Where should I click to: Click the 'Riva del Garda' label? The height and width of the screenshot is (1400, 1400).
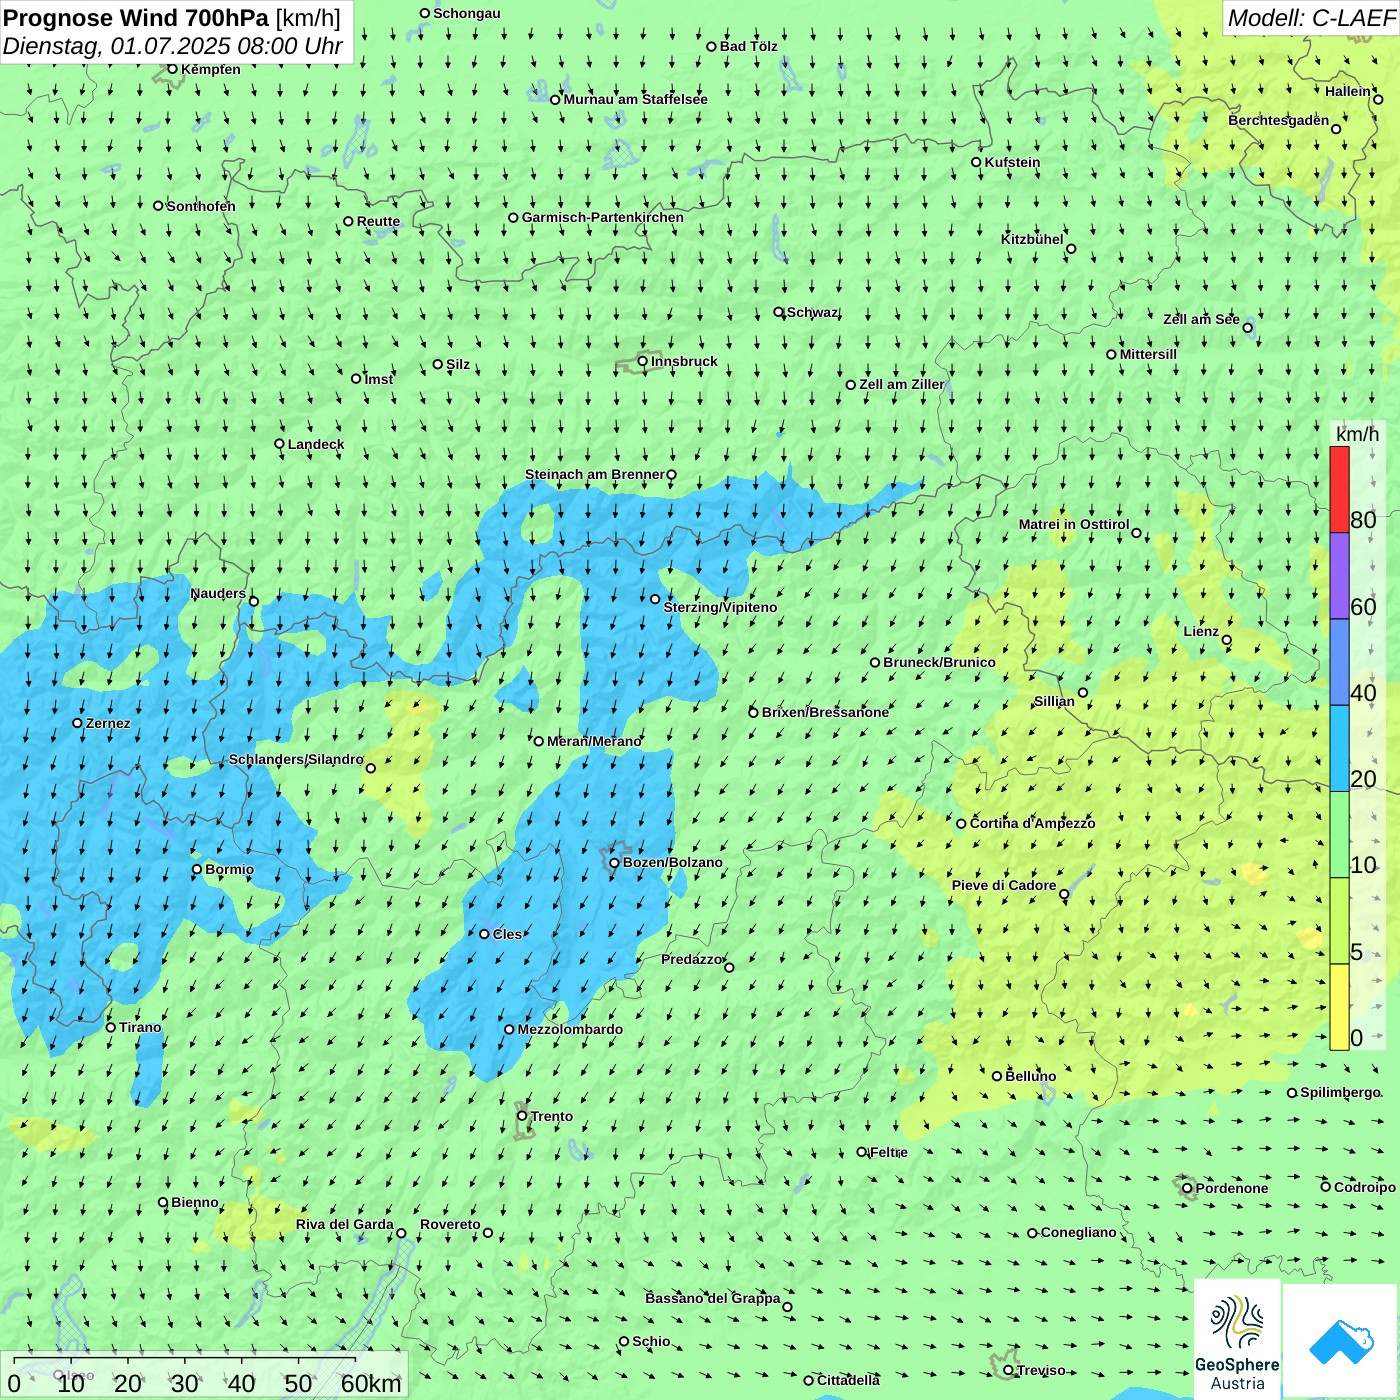(x=345, y=1224)
